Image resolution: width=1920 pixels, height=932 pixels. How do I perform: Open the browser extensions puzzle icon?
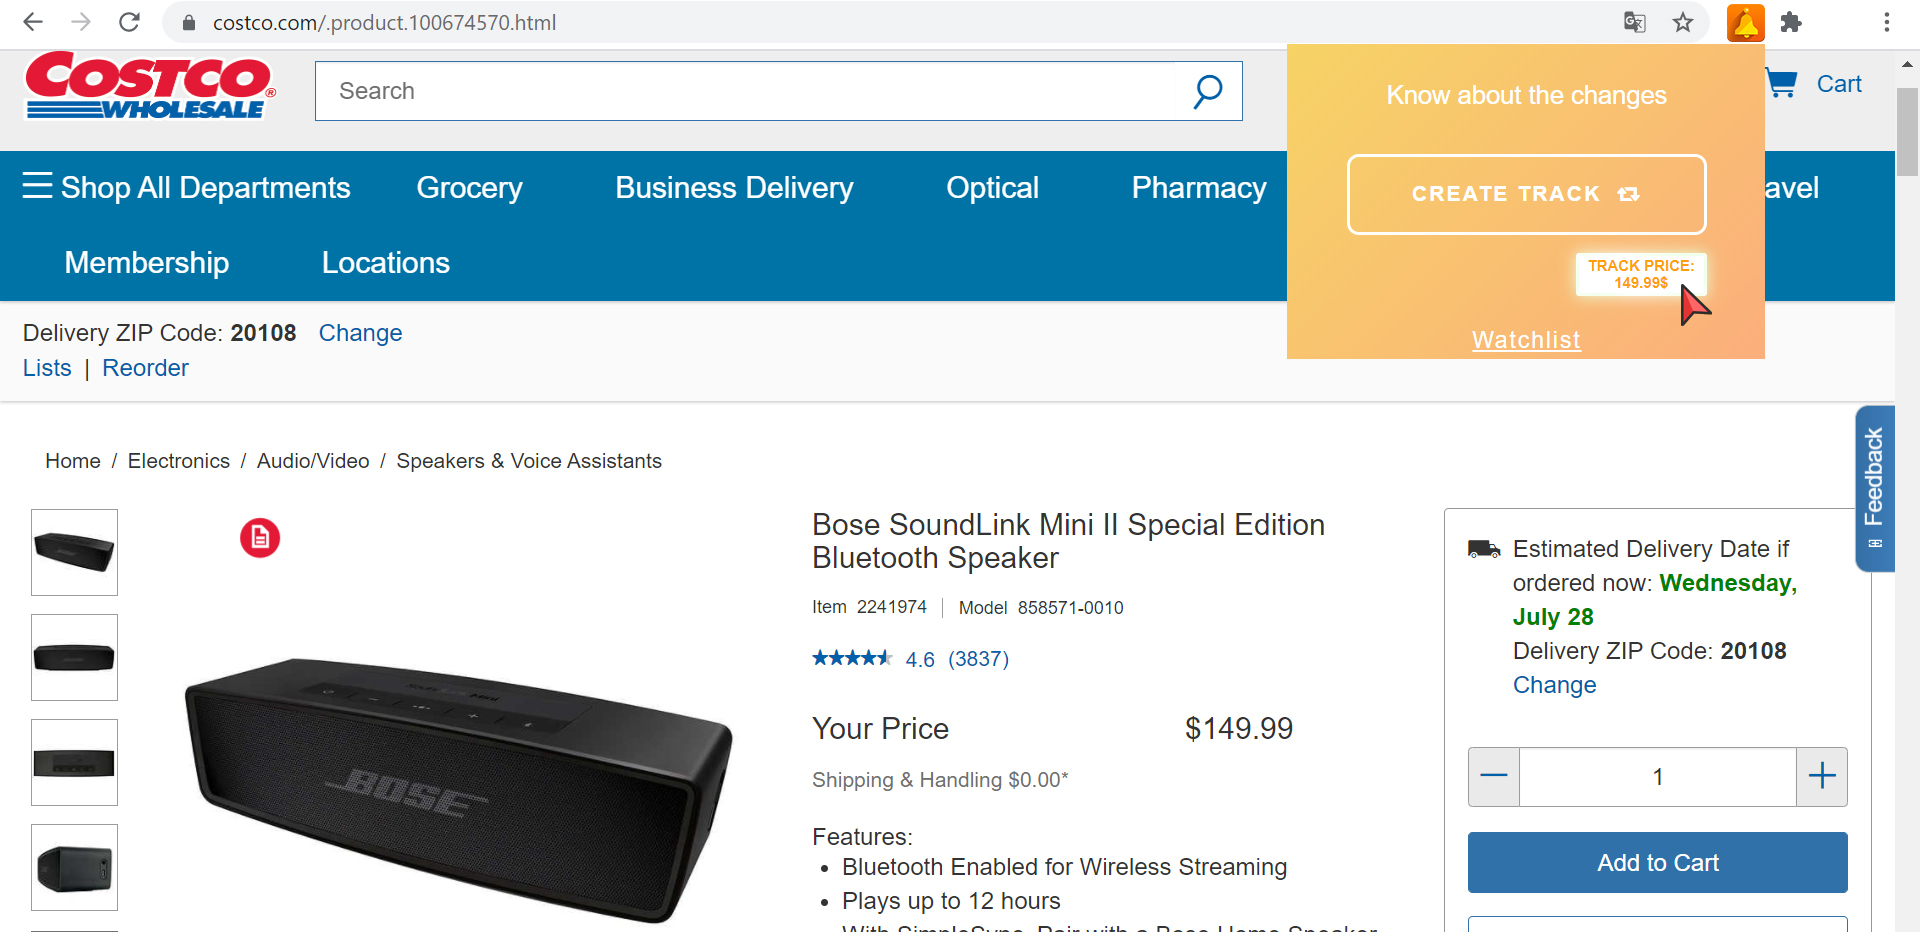[1791, 22]
